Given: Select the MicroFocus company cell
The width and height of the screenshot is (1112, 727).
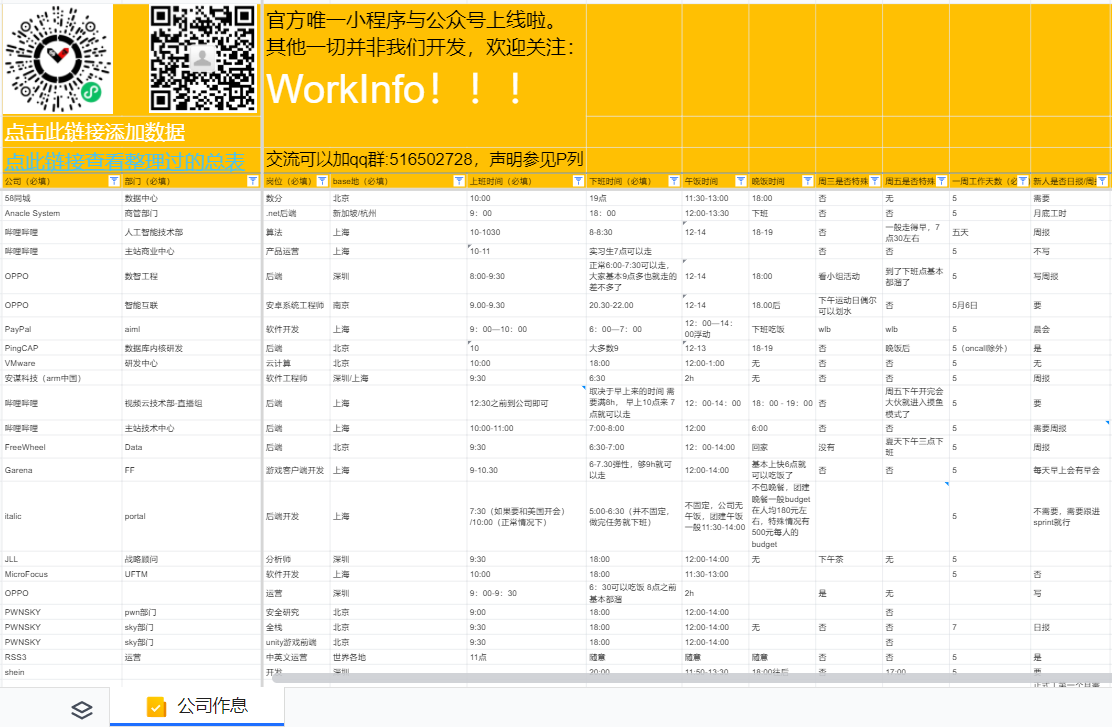Looking at the screenshot, I should 62,575.
